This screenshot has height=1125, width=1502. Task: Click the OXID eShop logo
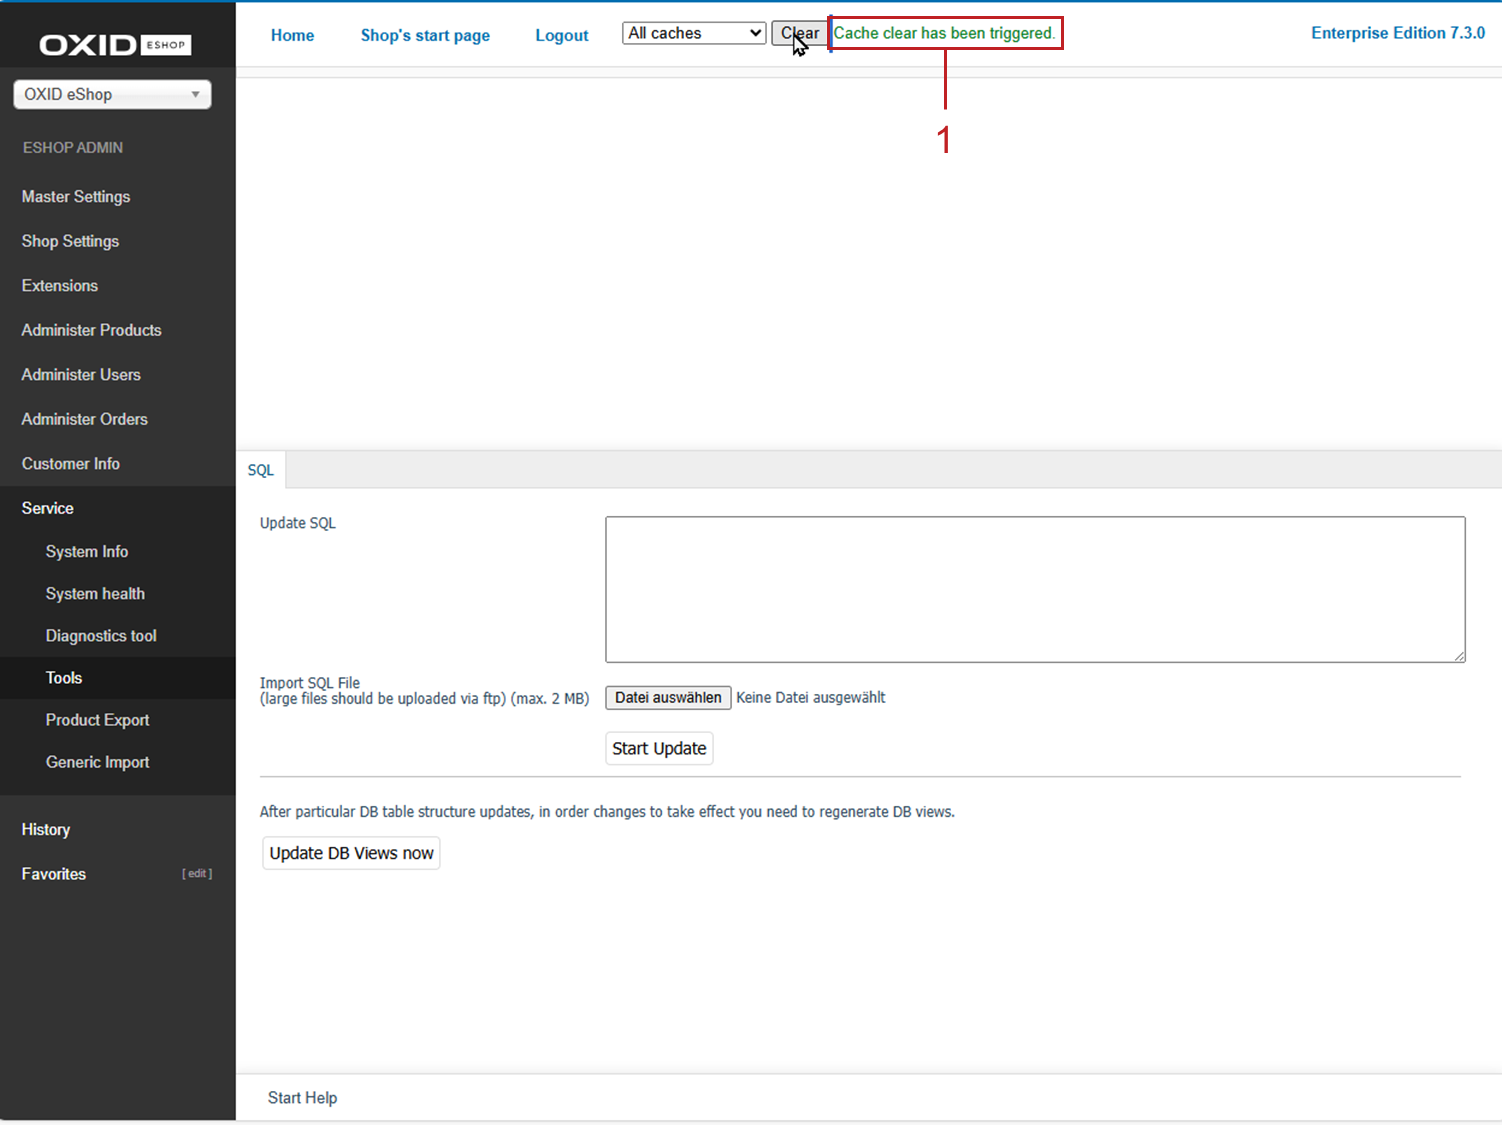114,44
